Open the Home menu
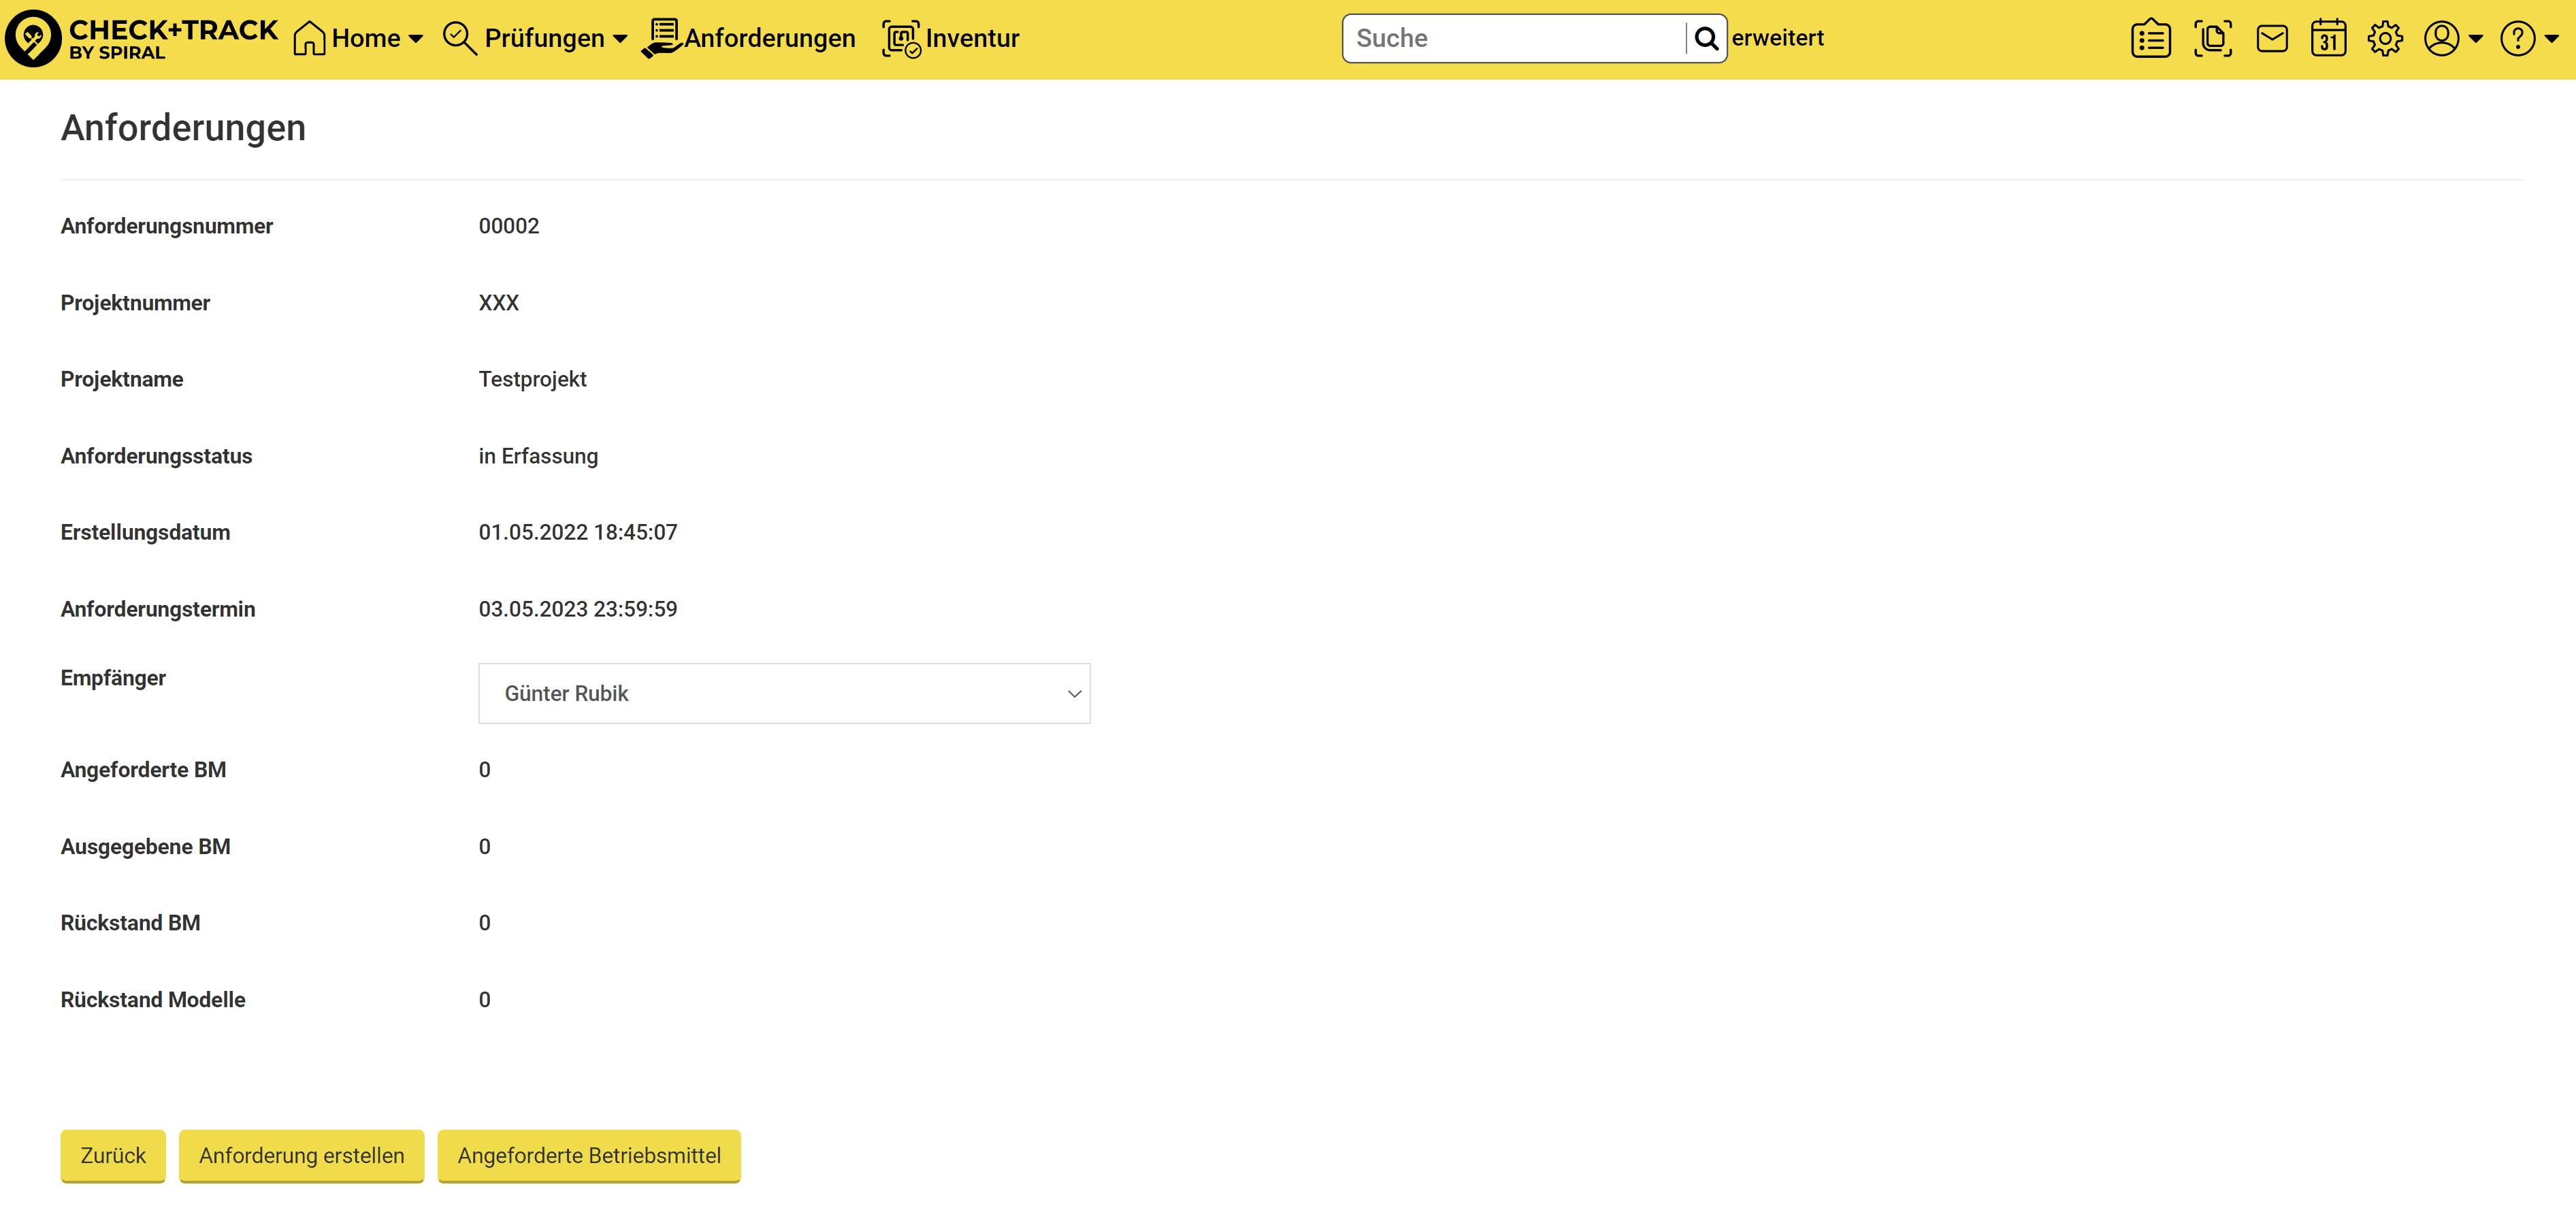 tap(366, 38)
